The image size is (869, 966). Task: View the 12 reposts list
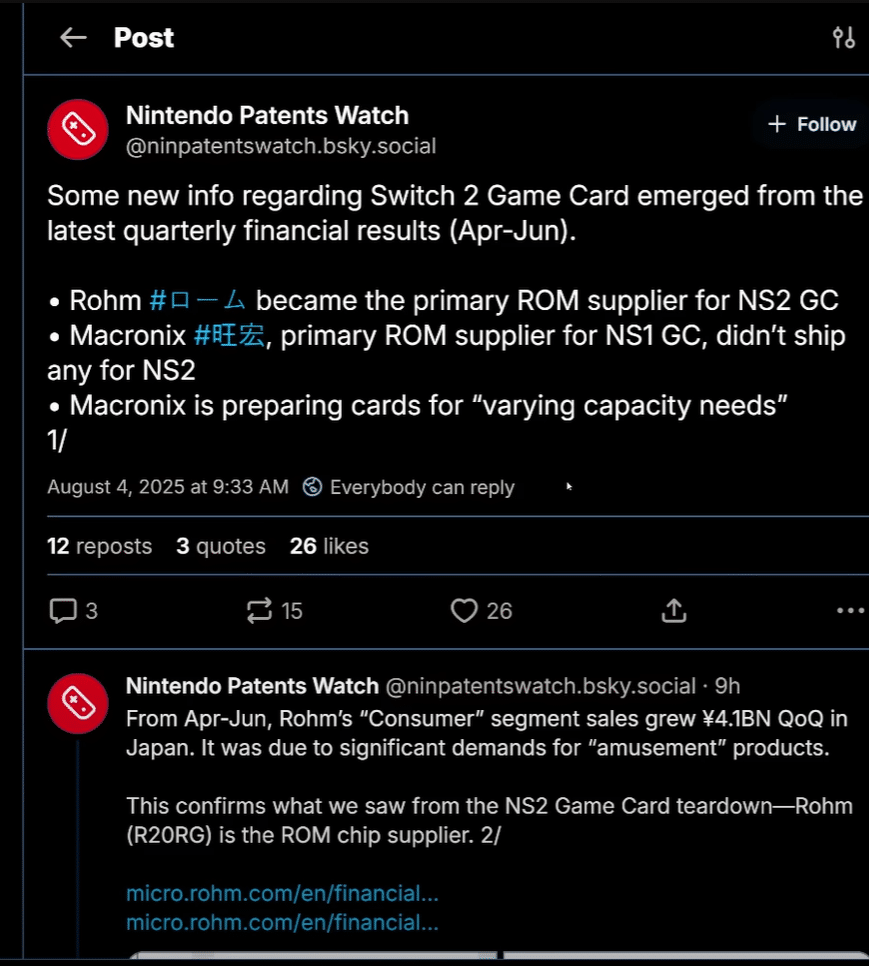click(100, 546)
